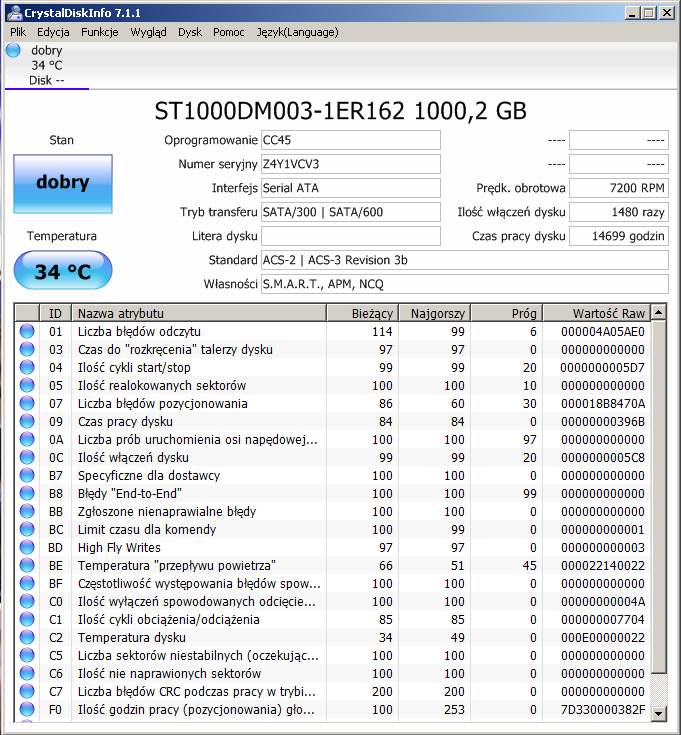
Task: Click the 14699 godzin power-on hours field
Action: 619,236
